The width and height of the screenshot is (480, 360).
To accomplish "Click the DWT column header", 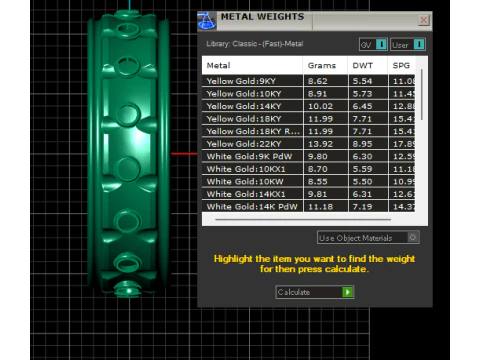I will click(368, 65).
